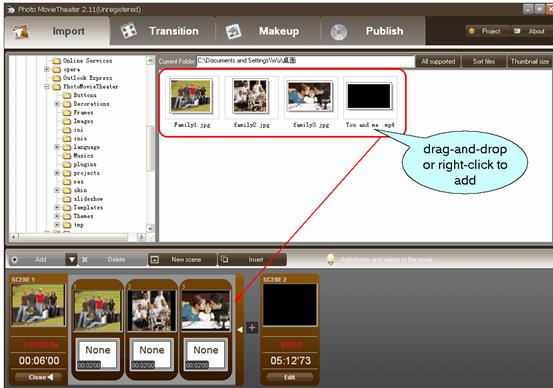Open the About button
Image resolution: width=553 pixels, height=388 pixels.
pos(531,31)
